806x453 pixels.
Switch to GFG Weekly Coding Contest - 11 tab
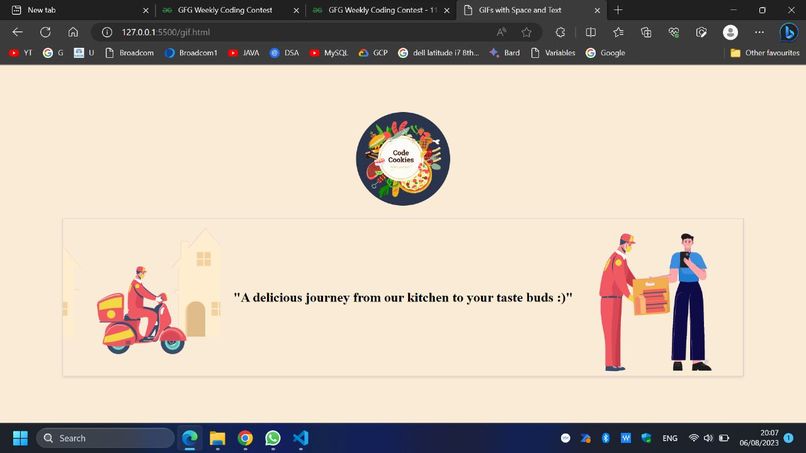pyautogui.click(x=379, y=10)
